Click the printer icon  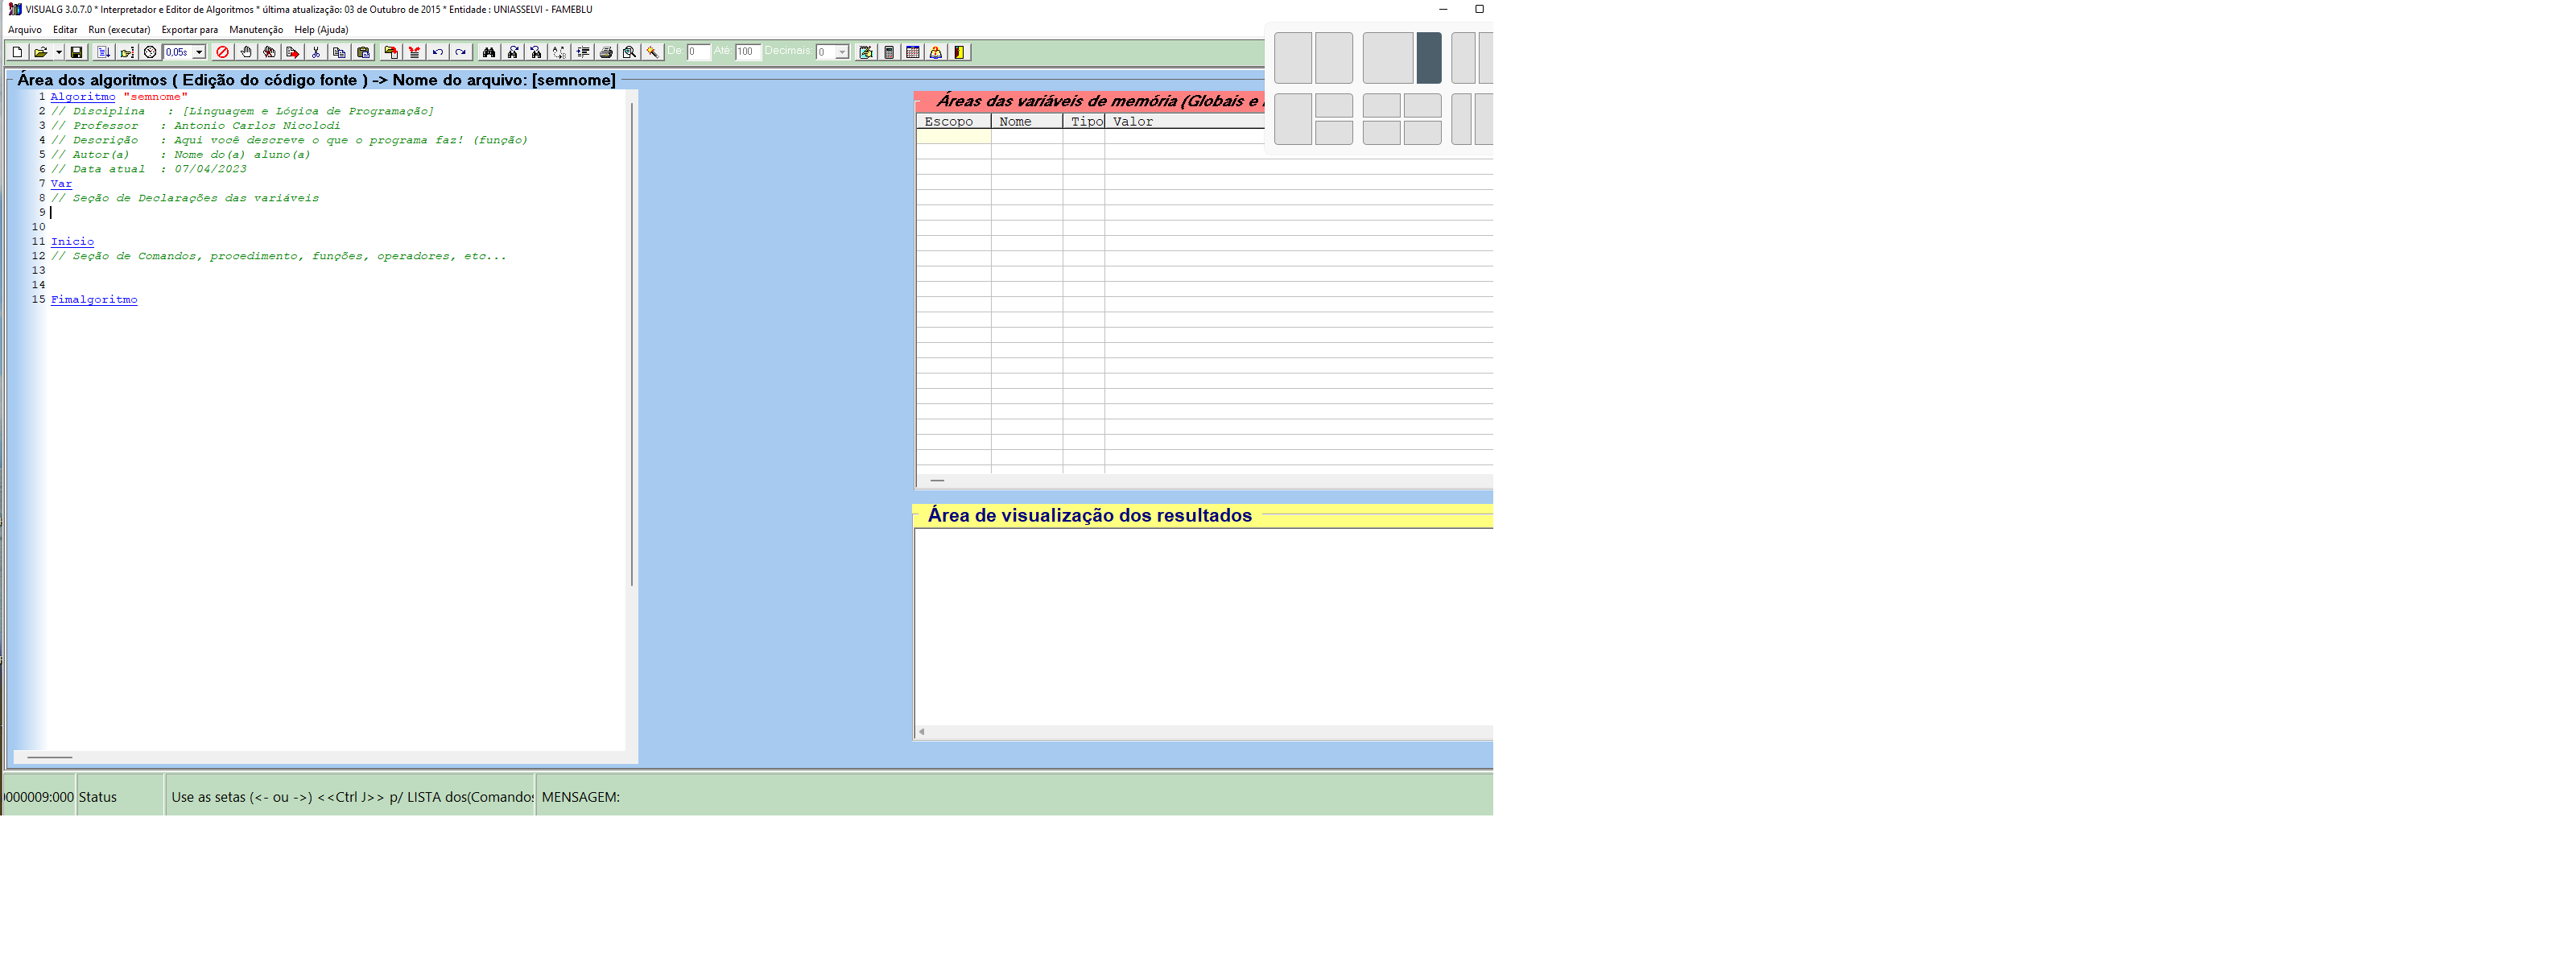(x=606, y=52)
